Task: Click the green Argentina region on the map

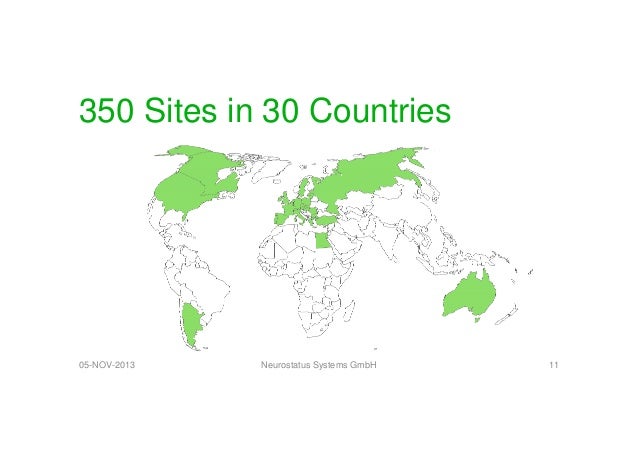Action: click(x=192, y=324)
